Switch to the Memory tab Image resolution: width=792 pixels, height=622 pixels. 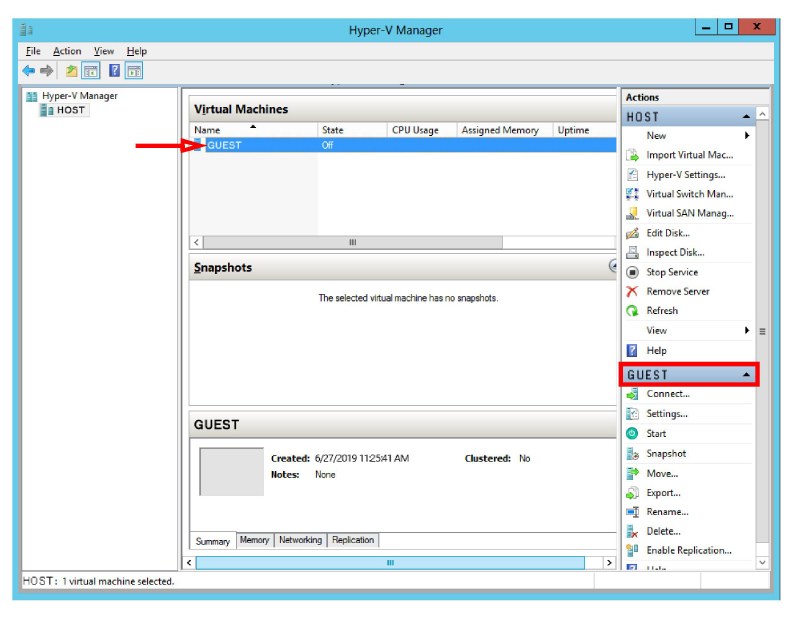[255, 540]
